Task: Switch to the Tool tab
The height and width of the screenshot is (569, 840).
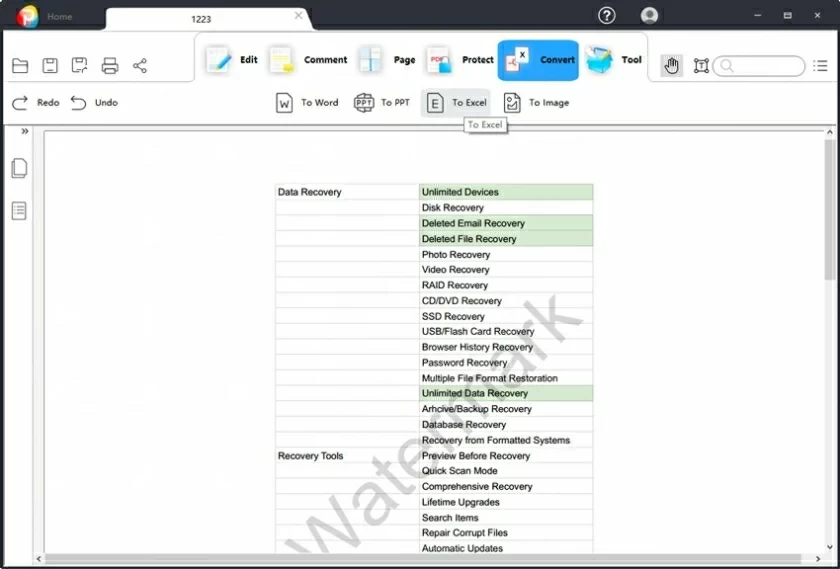Action: [613, 59]
